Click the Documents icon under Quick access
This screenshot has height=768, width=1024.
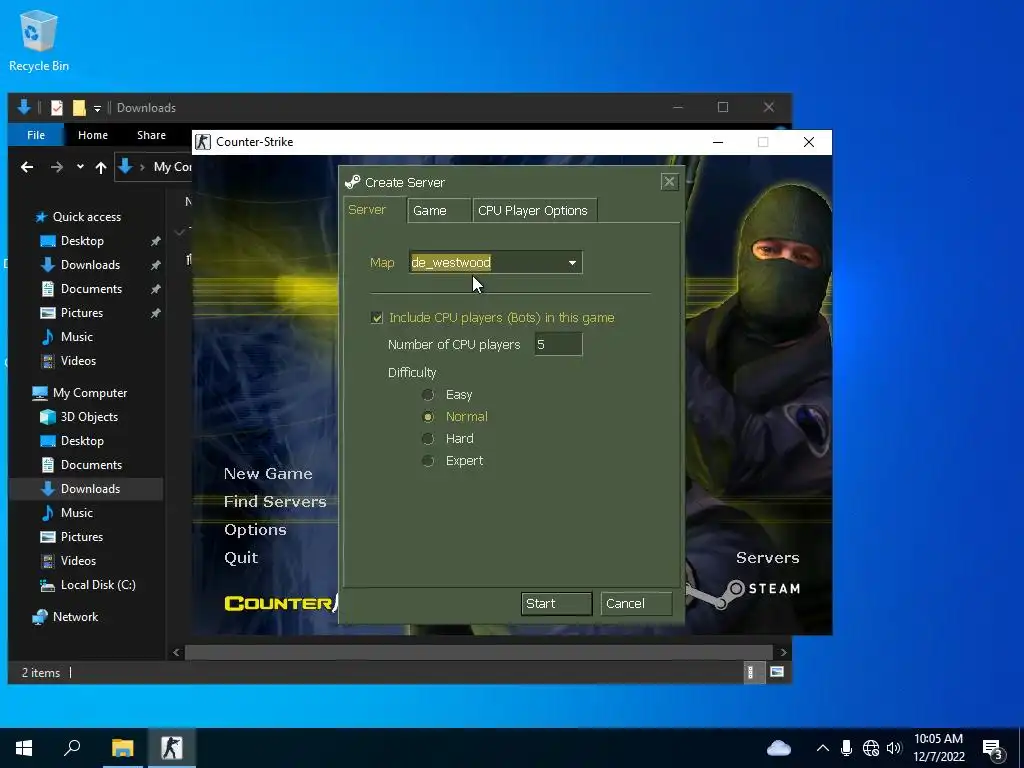(48, 289)
